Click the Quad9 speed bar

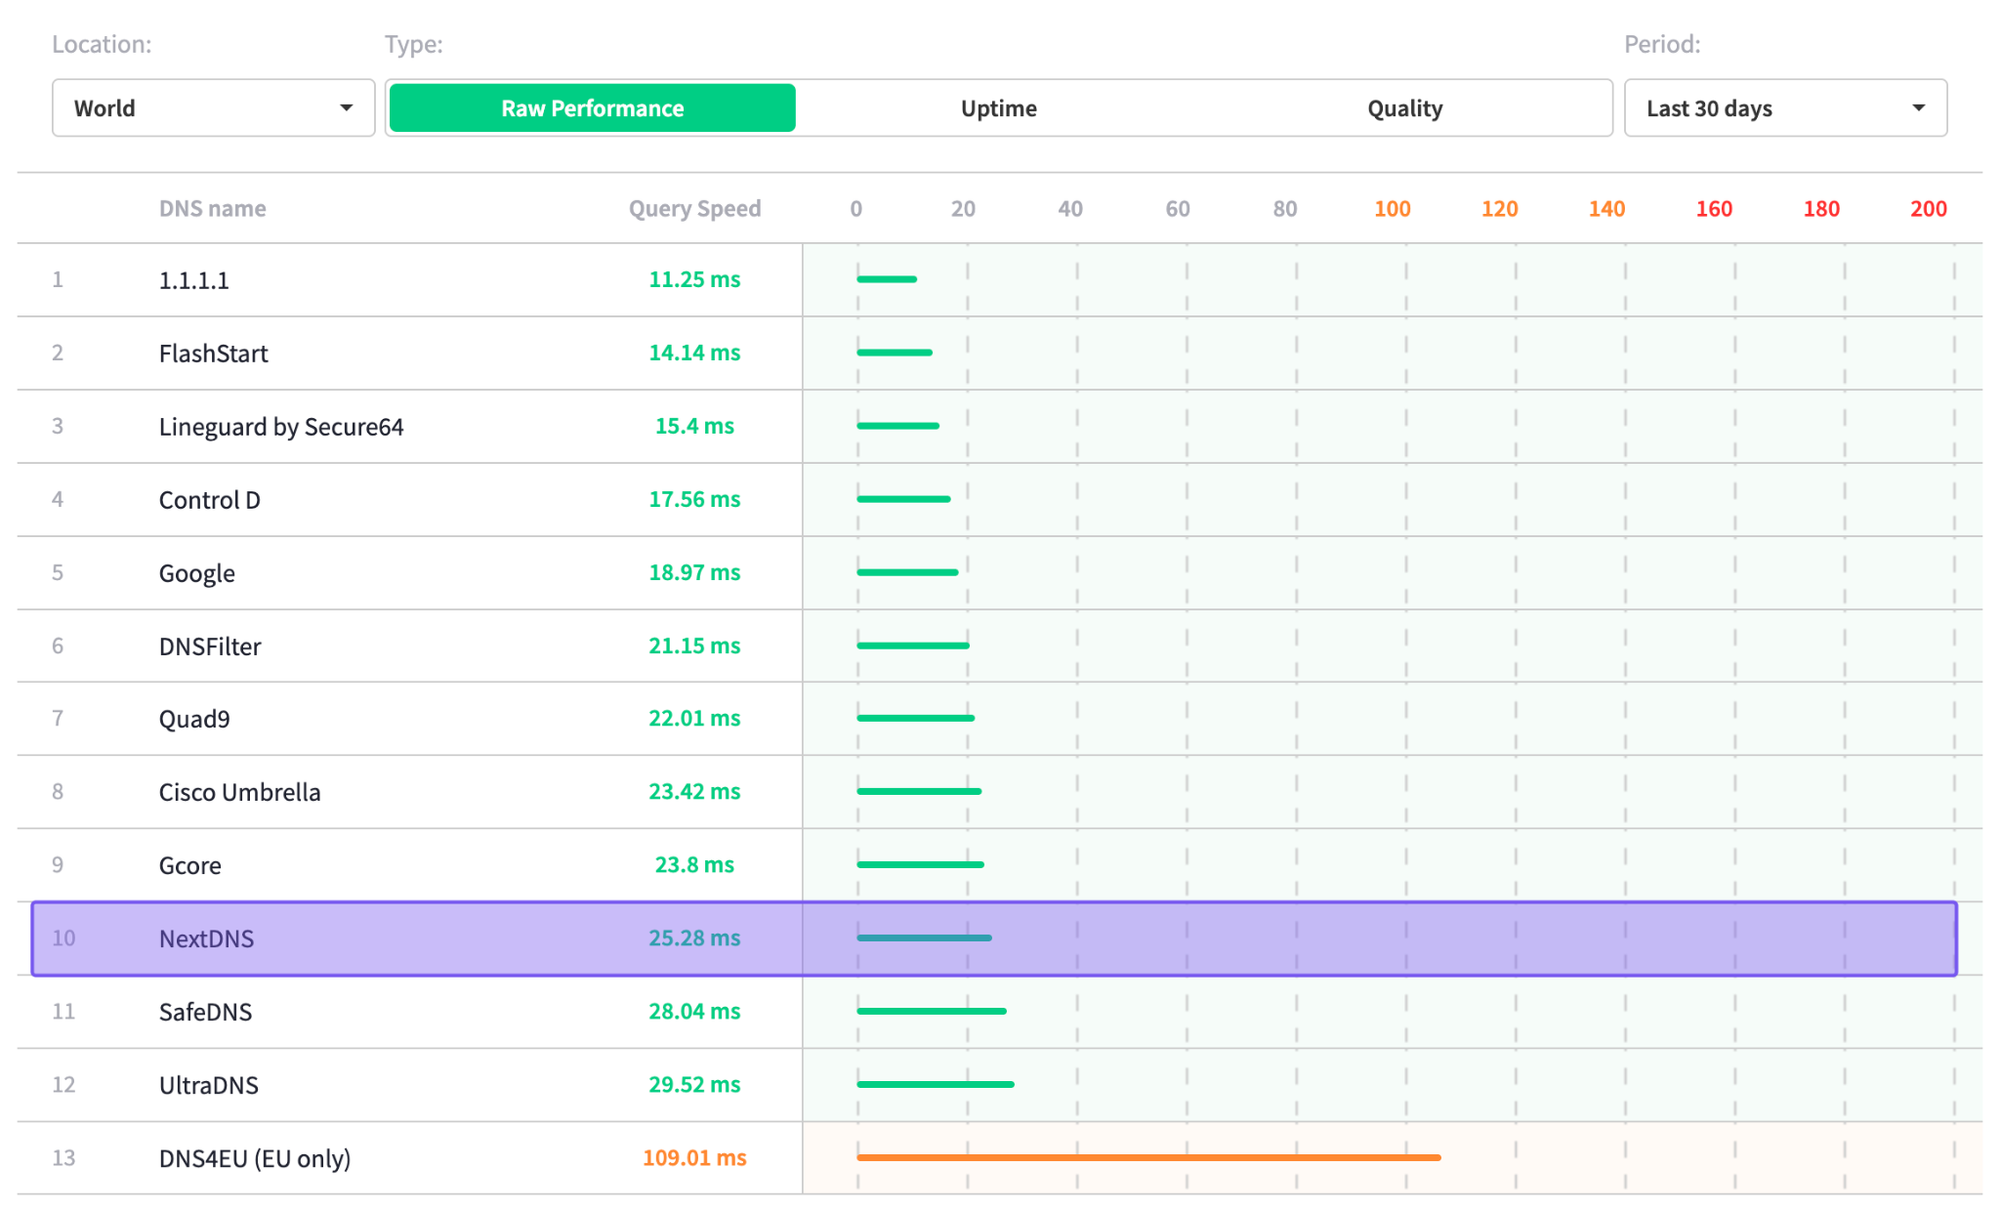(x=915, y=718)
